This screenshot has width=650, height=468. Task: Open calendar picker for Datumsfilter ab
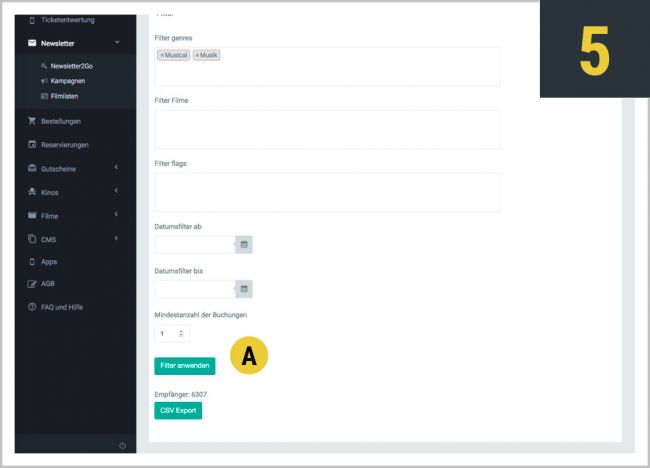244,244
